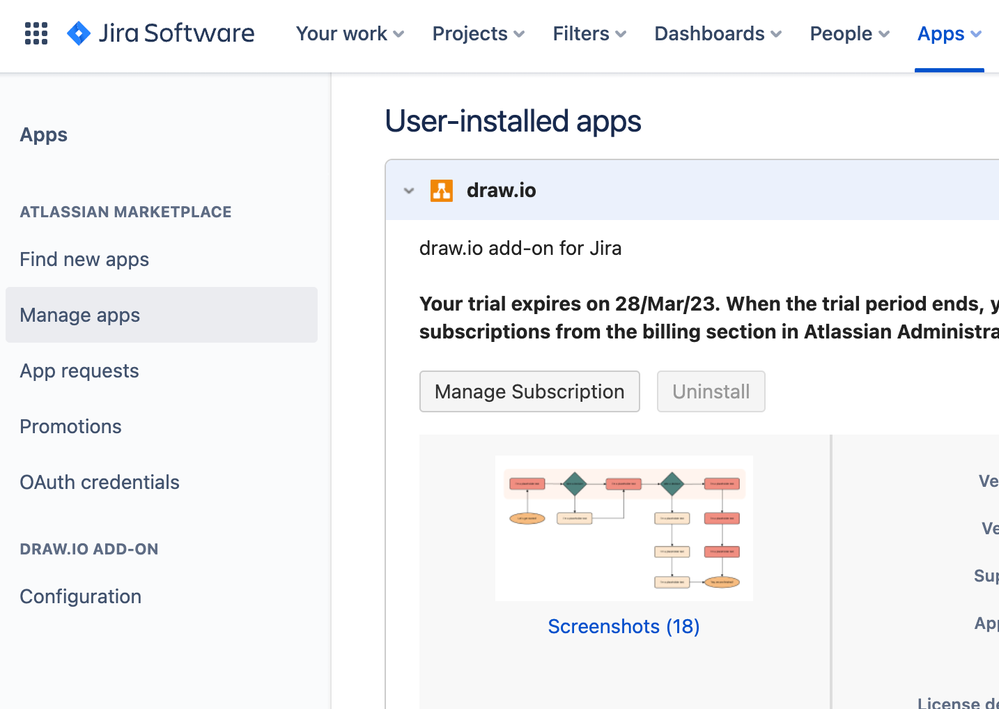
Task: Open the draw.io flowchart screenshot thumbnail
Action: click(x=624, y=528)
